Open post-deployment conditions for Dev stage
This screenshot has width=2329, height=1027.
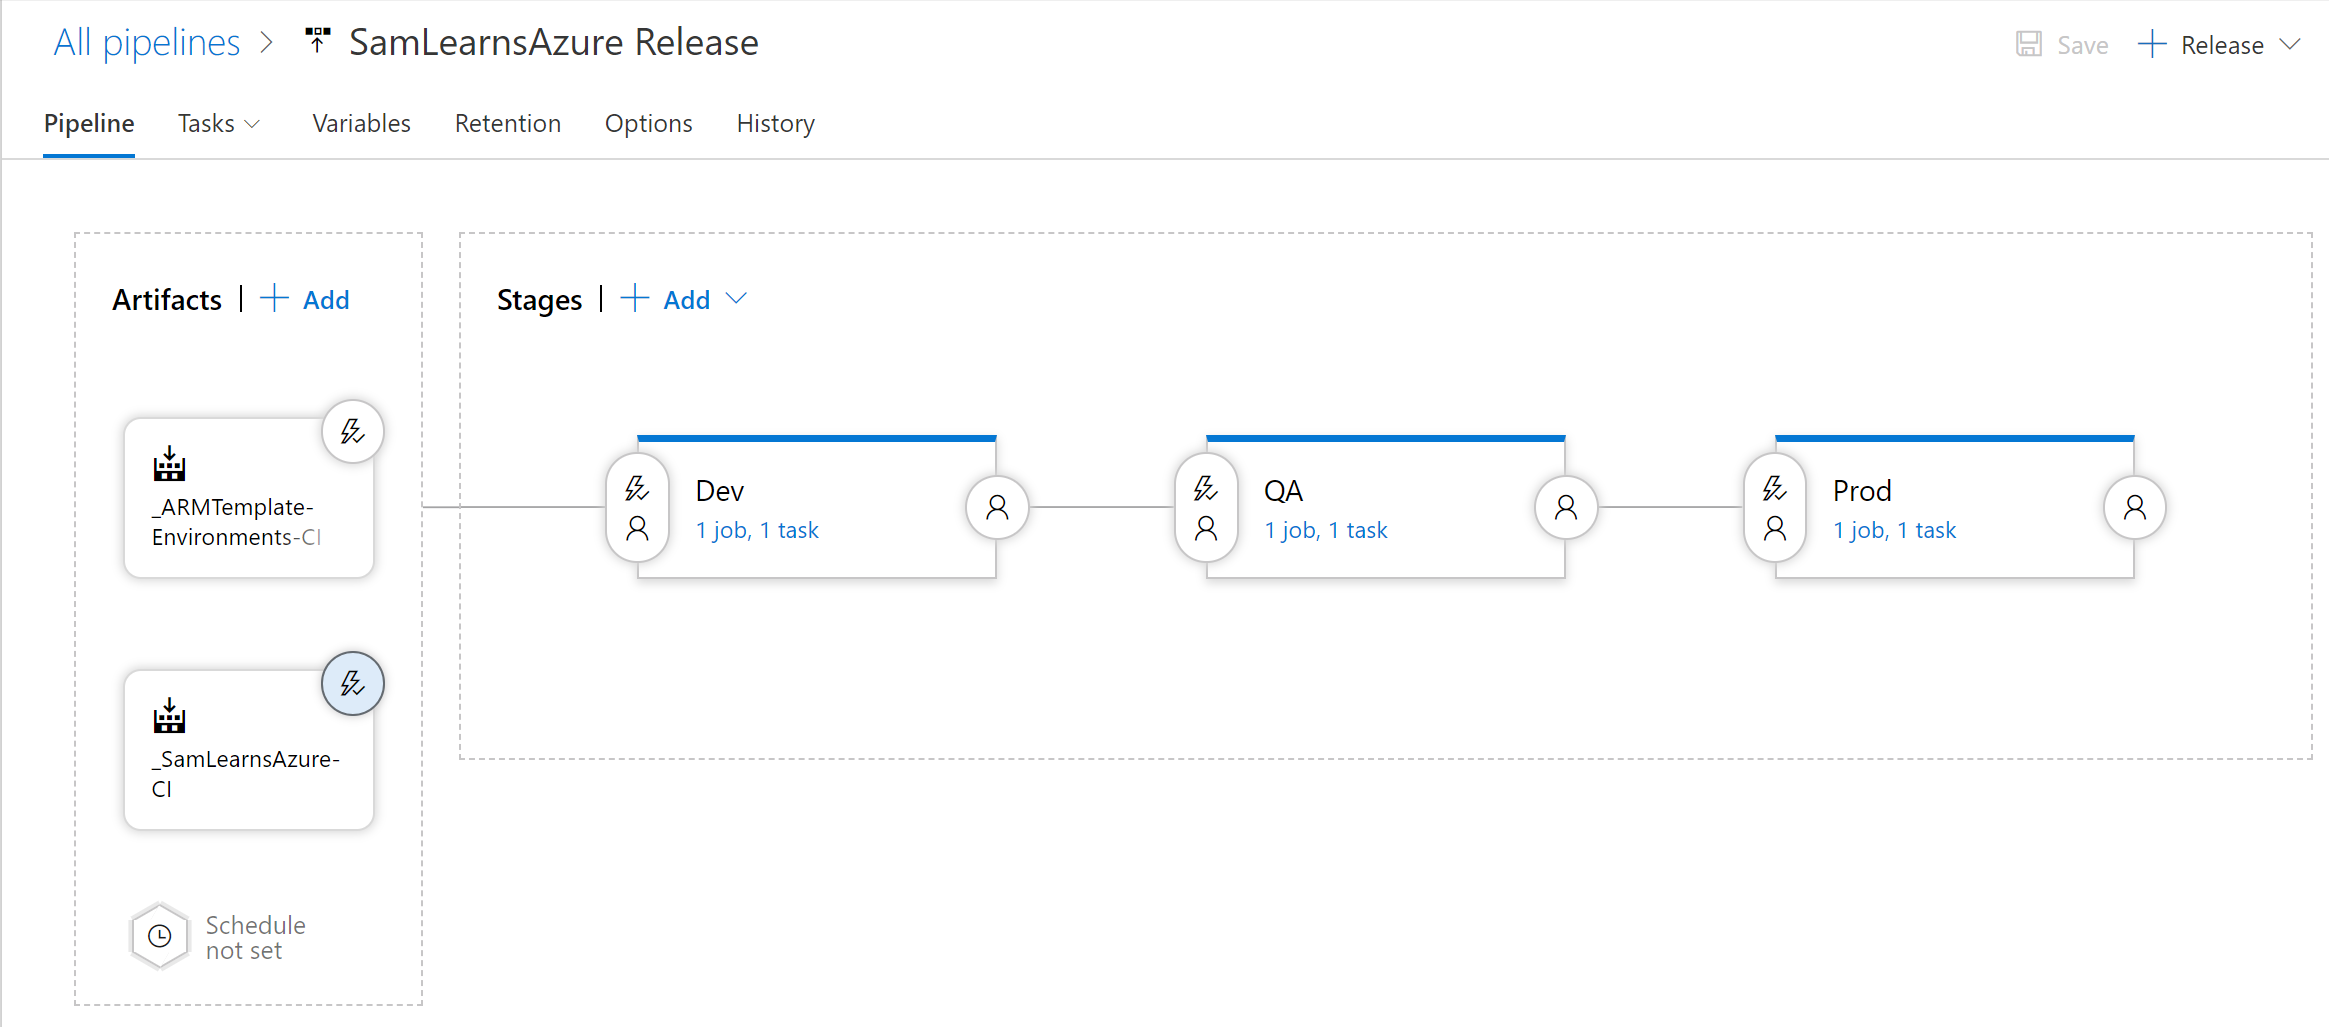pos(997,508)
